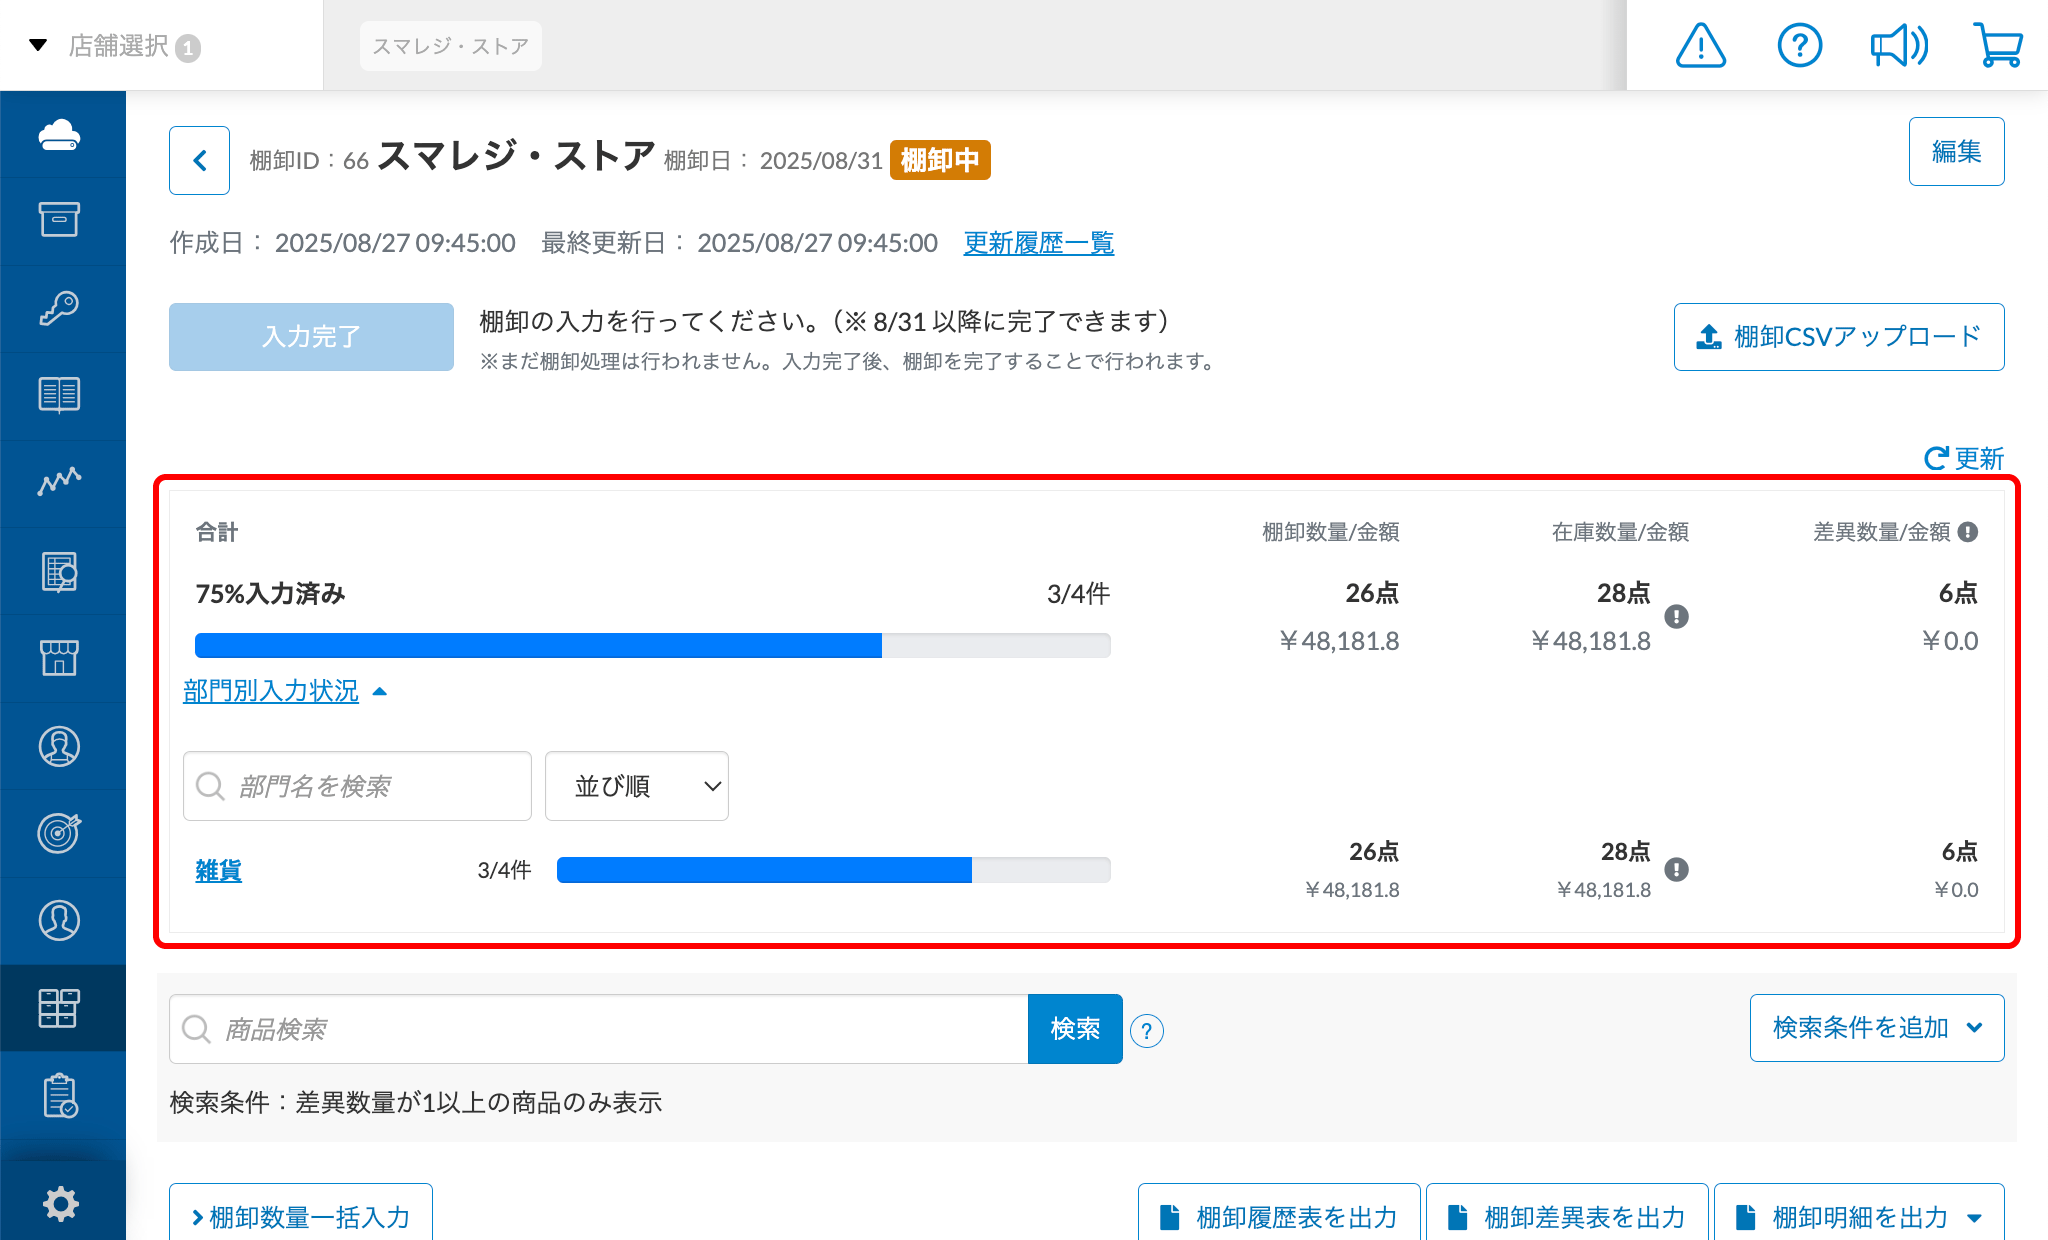Screen dimensions: 2048x1240
Task: Click the 更新履歴一覧 link
Action: [x=1039, y=242]
